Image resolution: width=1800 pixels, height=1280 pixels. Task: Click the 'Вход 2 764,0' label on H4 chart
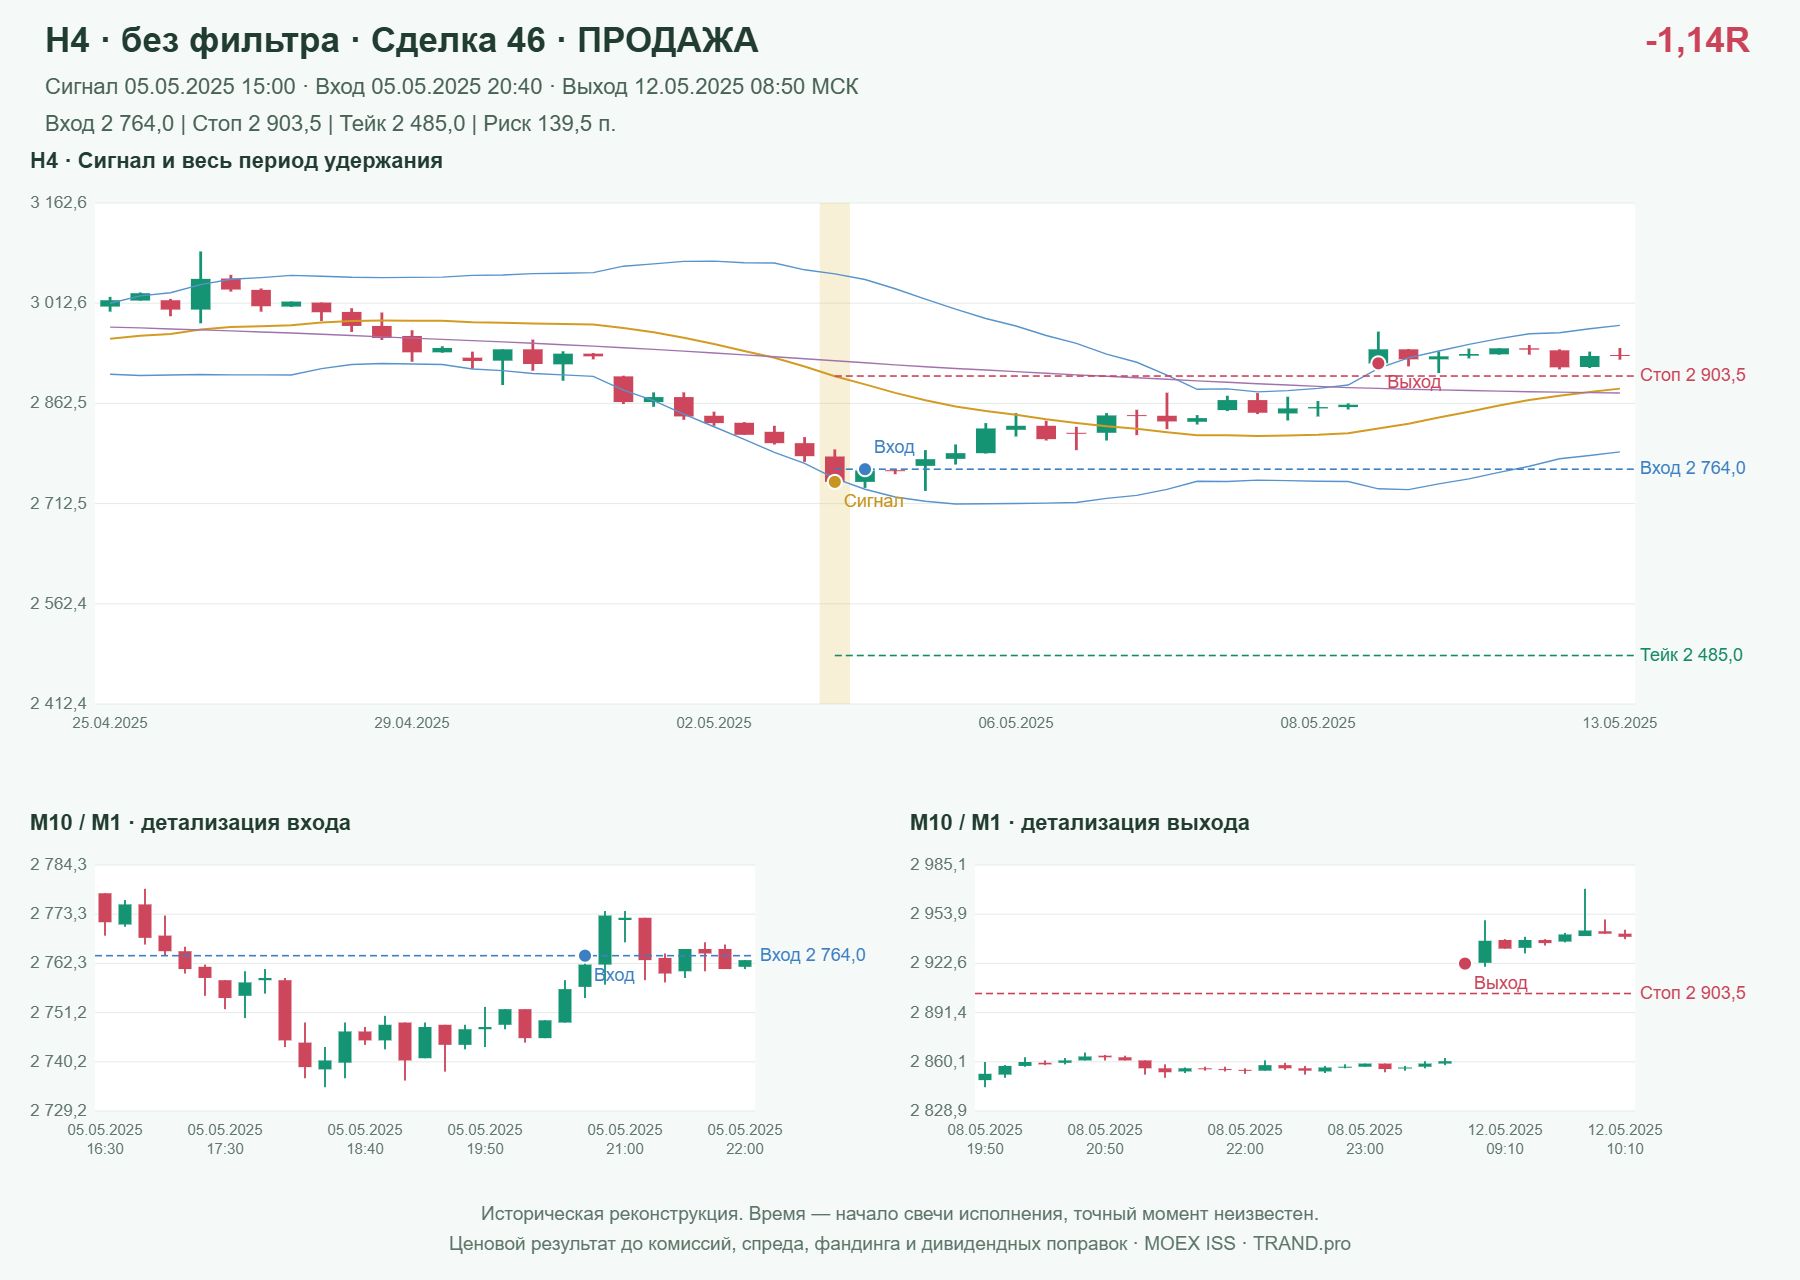click(x=1693, y=468)
